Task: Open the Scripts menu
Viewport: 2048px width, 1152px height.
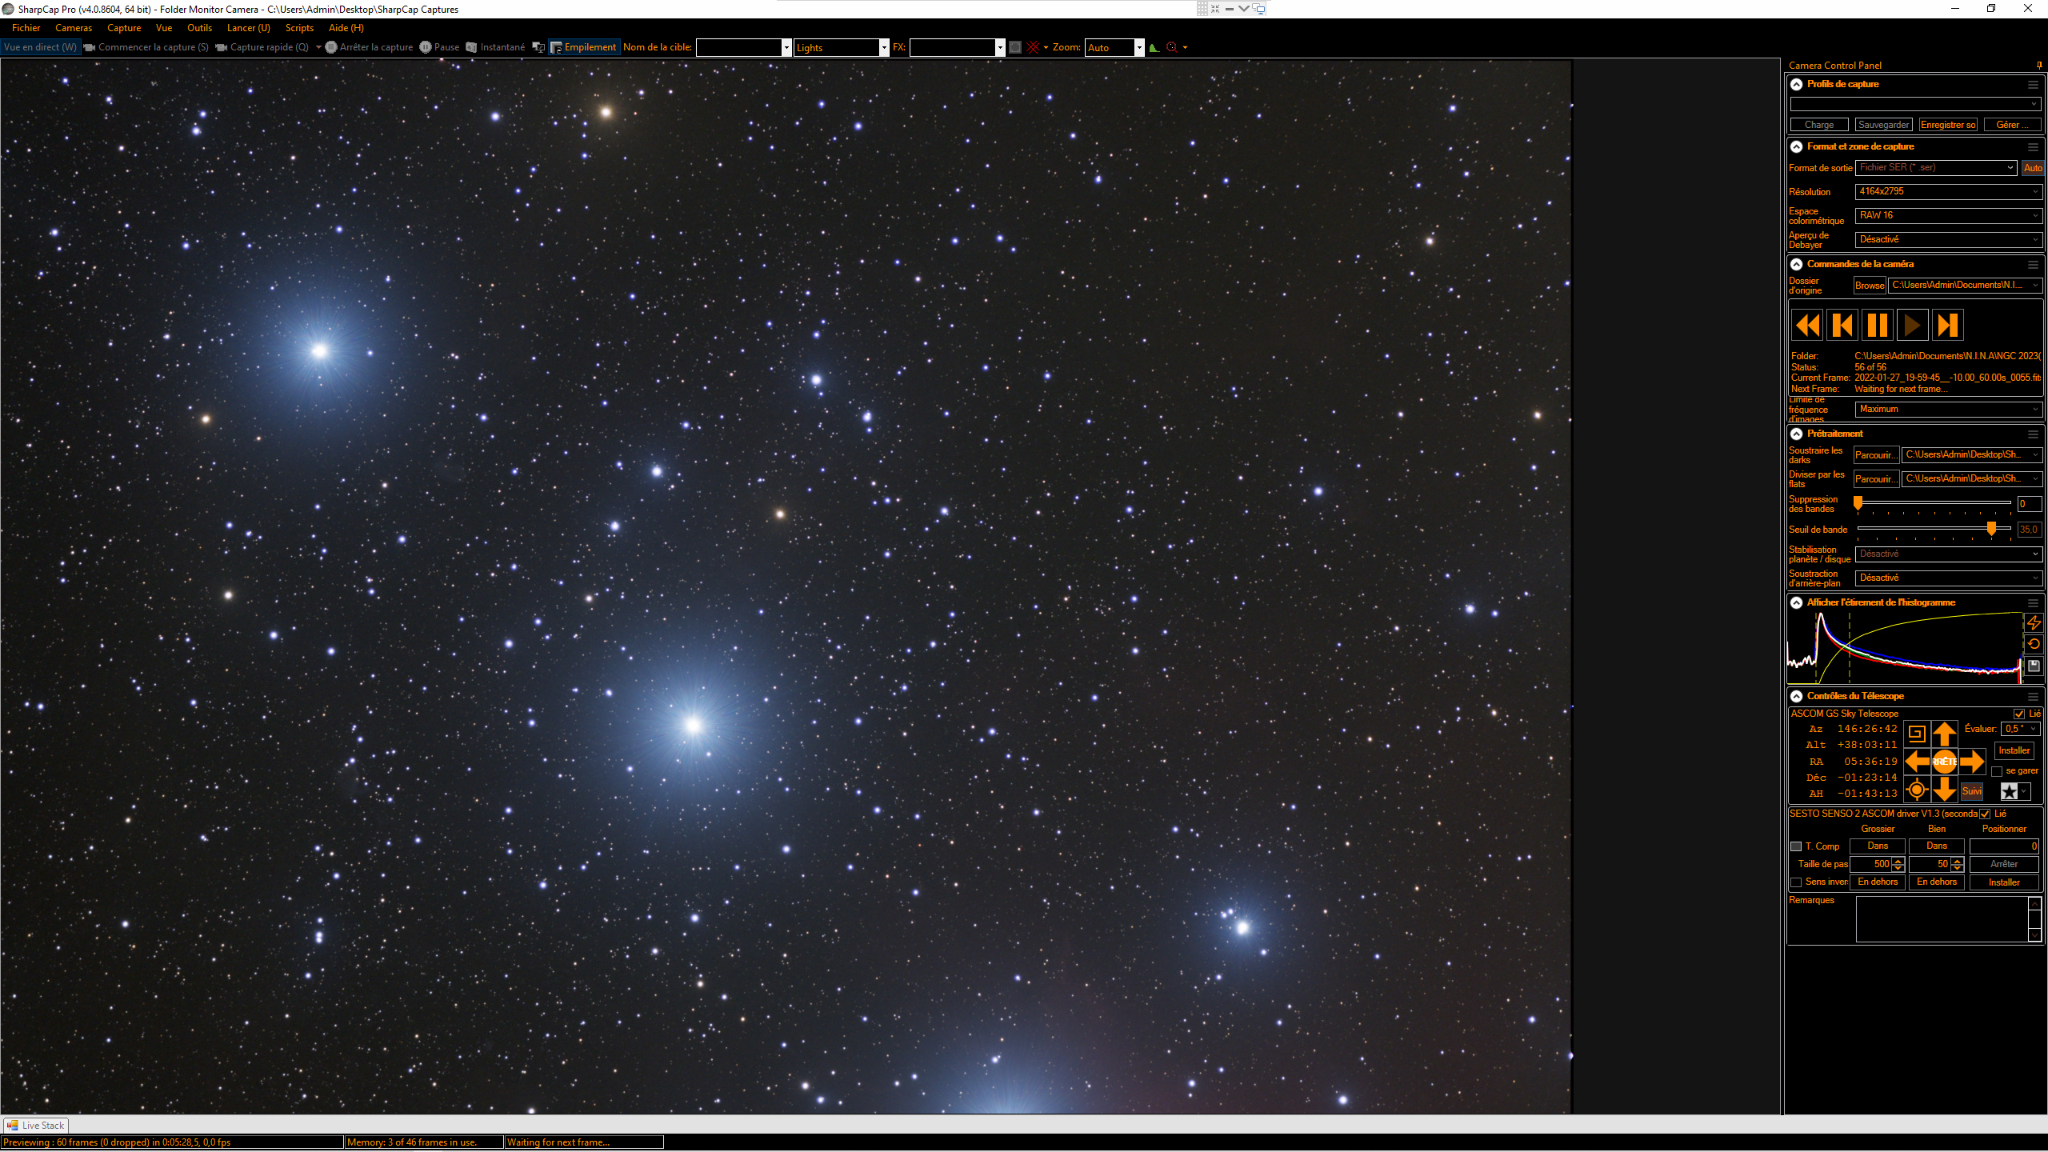Action: 299,28
